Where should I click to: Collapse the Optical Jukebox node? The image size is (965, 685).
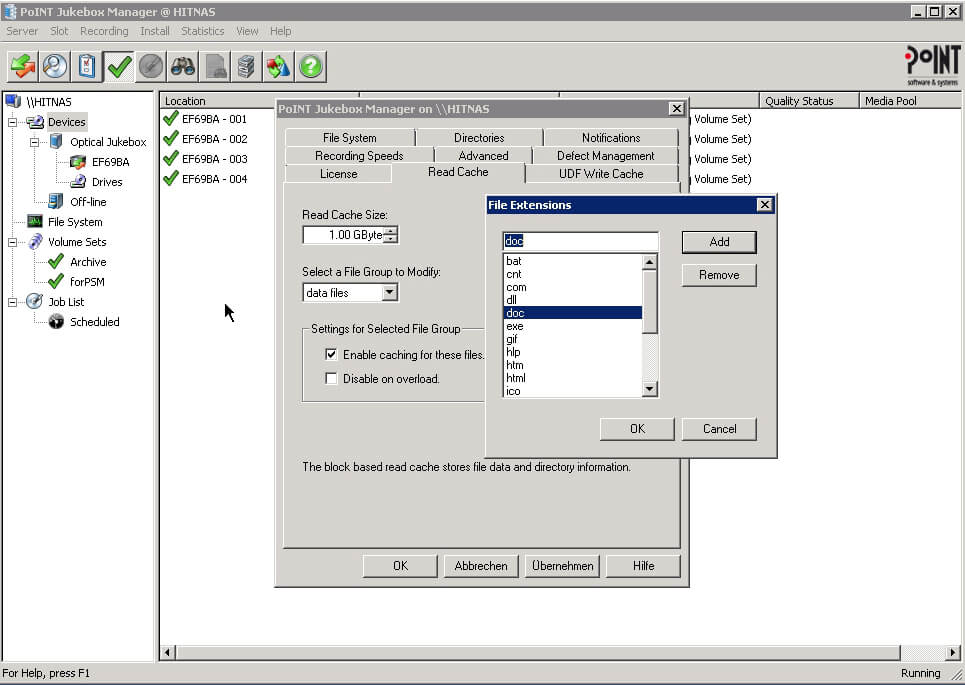pos(34,142)
